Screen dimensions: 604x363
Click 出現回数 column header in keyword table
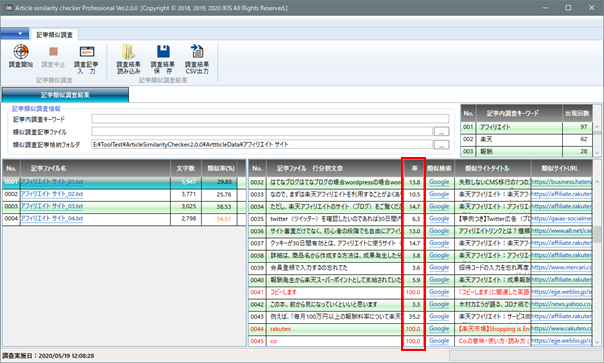(577, 113)
